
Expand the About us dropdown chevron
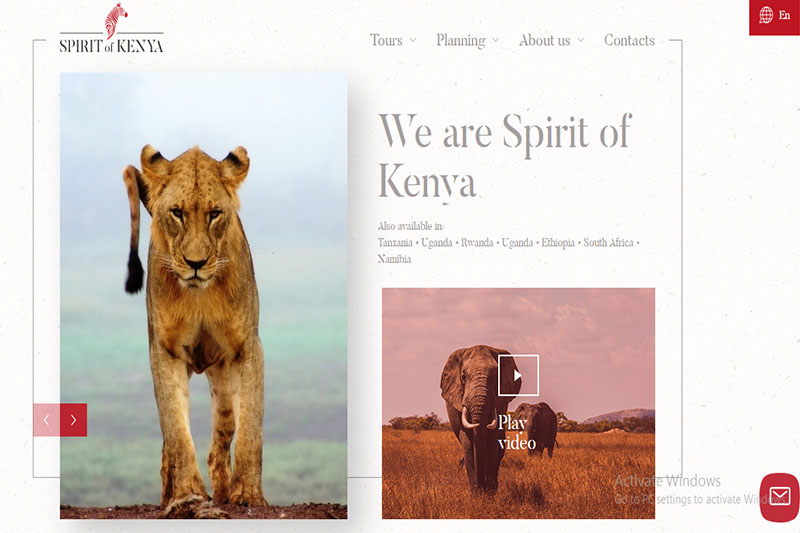[x=580, y=40]
